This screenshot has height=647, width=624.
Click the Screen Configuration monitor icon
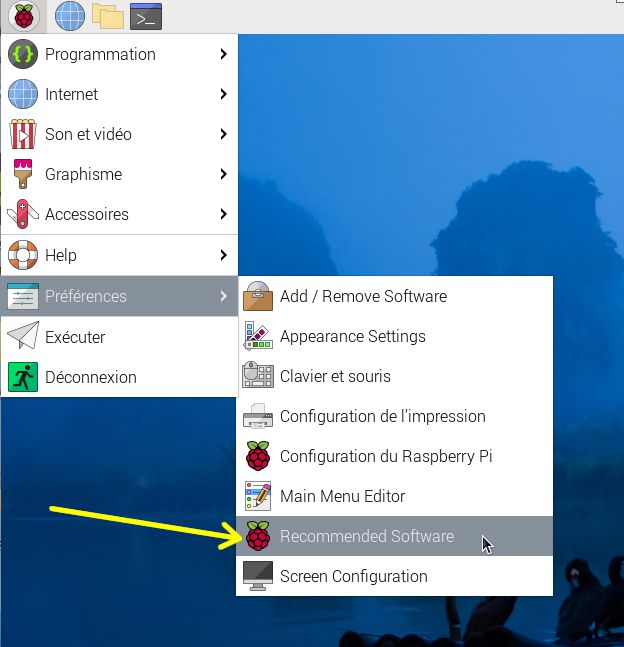(x=258, y=576)
